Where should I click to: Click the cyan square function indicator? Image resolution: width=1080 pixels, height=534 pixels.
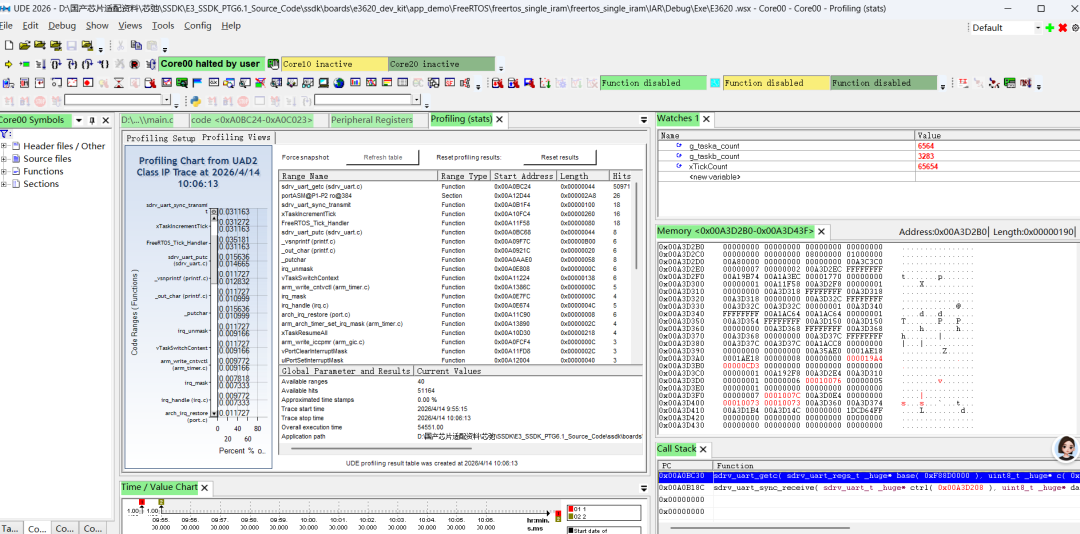click(715, 83)
